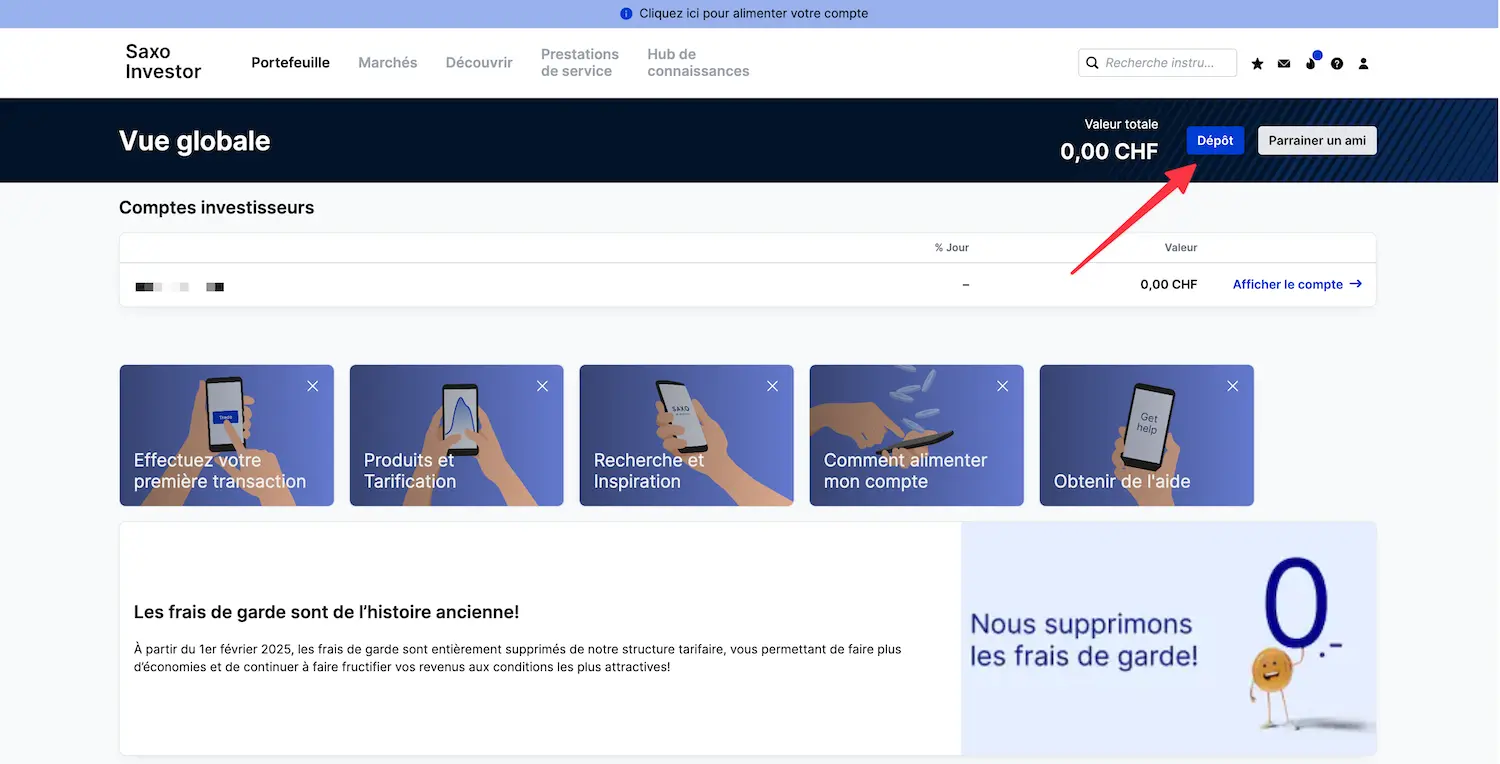This screenshot has width=1500, height=764.
Task: Open the Découvrir tab
Action: tap(479, 62)
